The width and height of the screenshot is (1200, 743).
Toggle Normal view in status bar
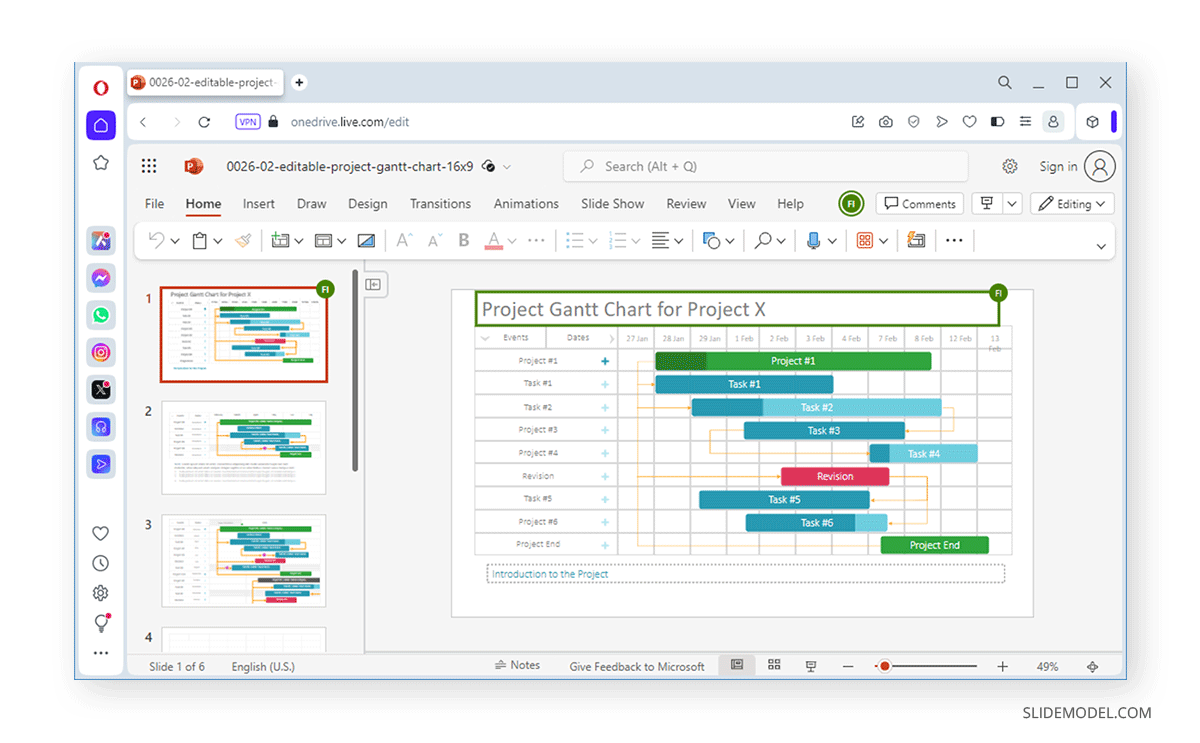point(737,665)
